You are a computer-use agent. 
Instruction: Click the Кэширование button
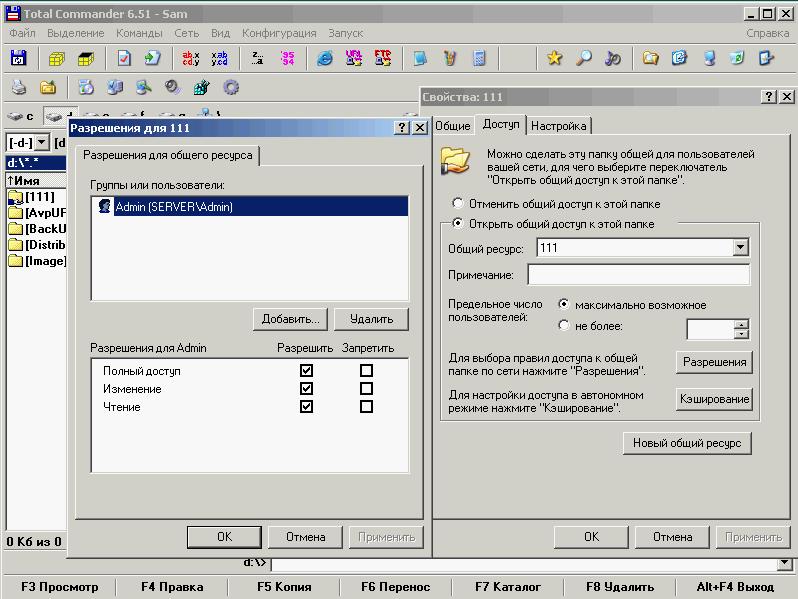(714, 399)
